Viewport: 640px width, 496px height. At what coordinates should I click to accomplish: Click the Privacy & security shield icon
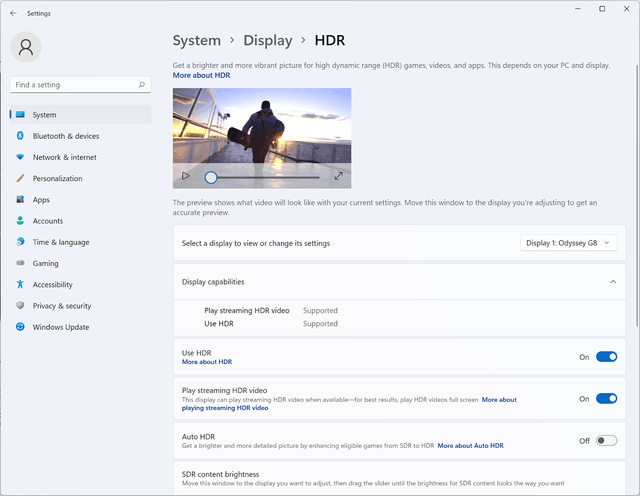20,306
